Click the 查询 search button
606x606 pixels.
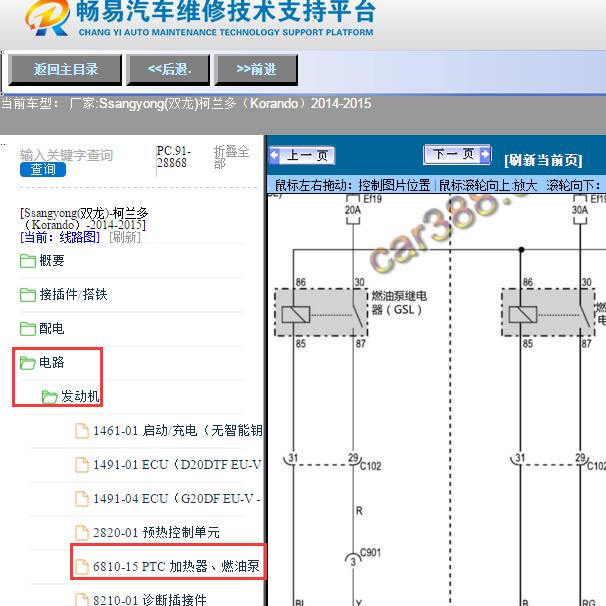pos(43,169)
